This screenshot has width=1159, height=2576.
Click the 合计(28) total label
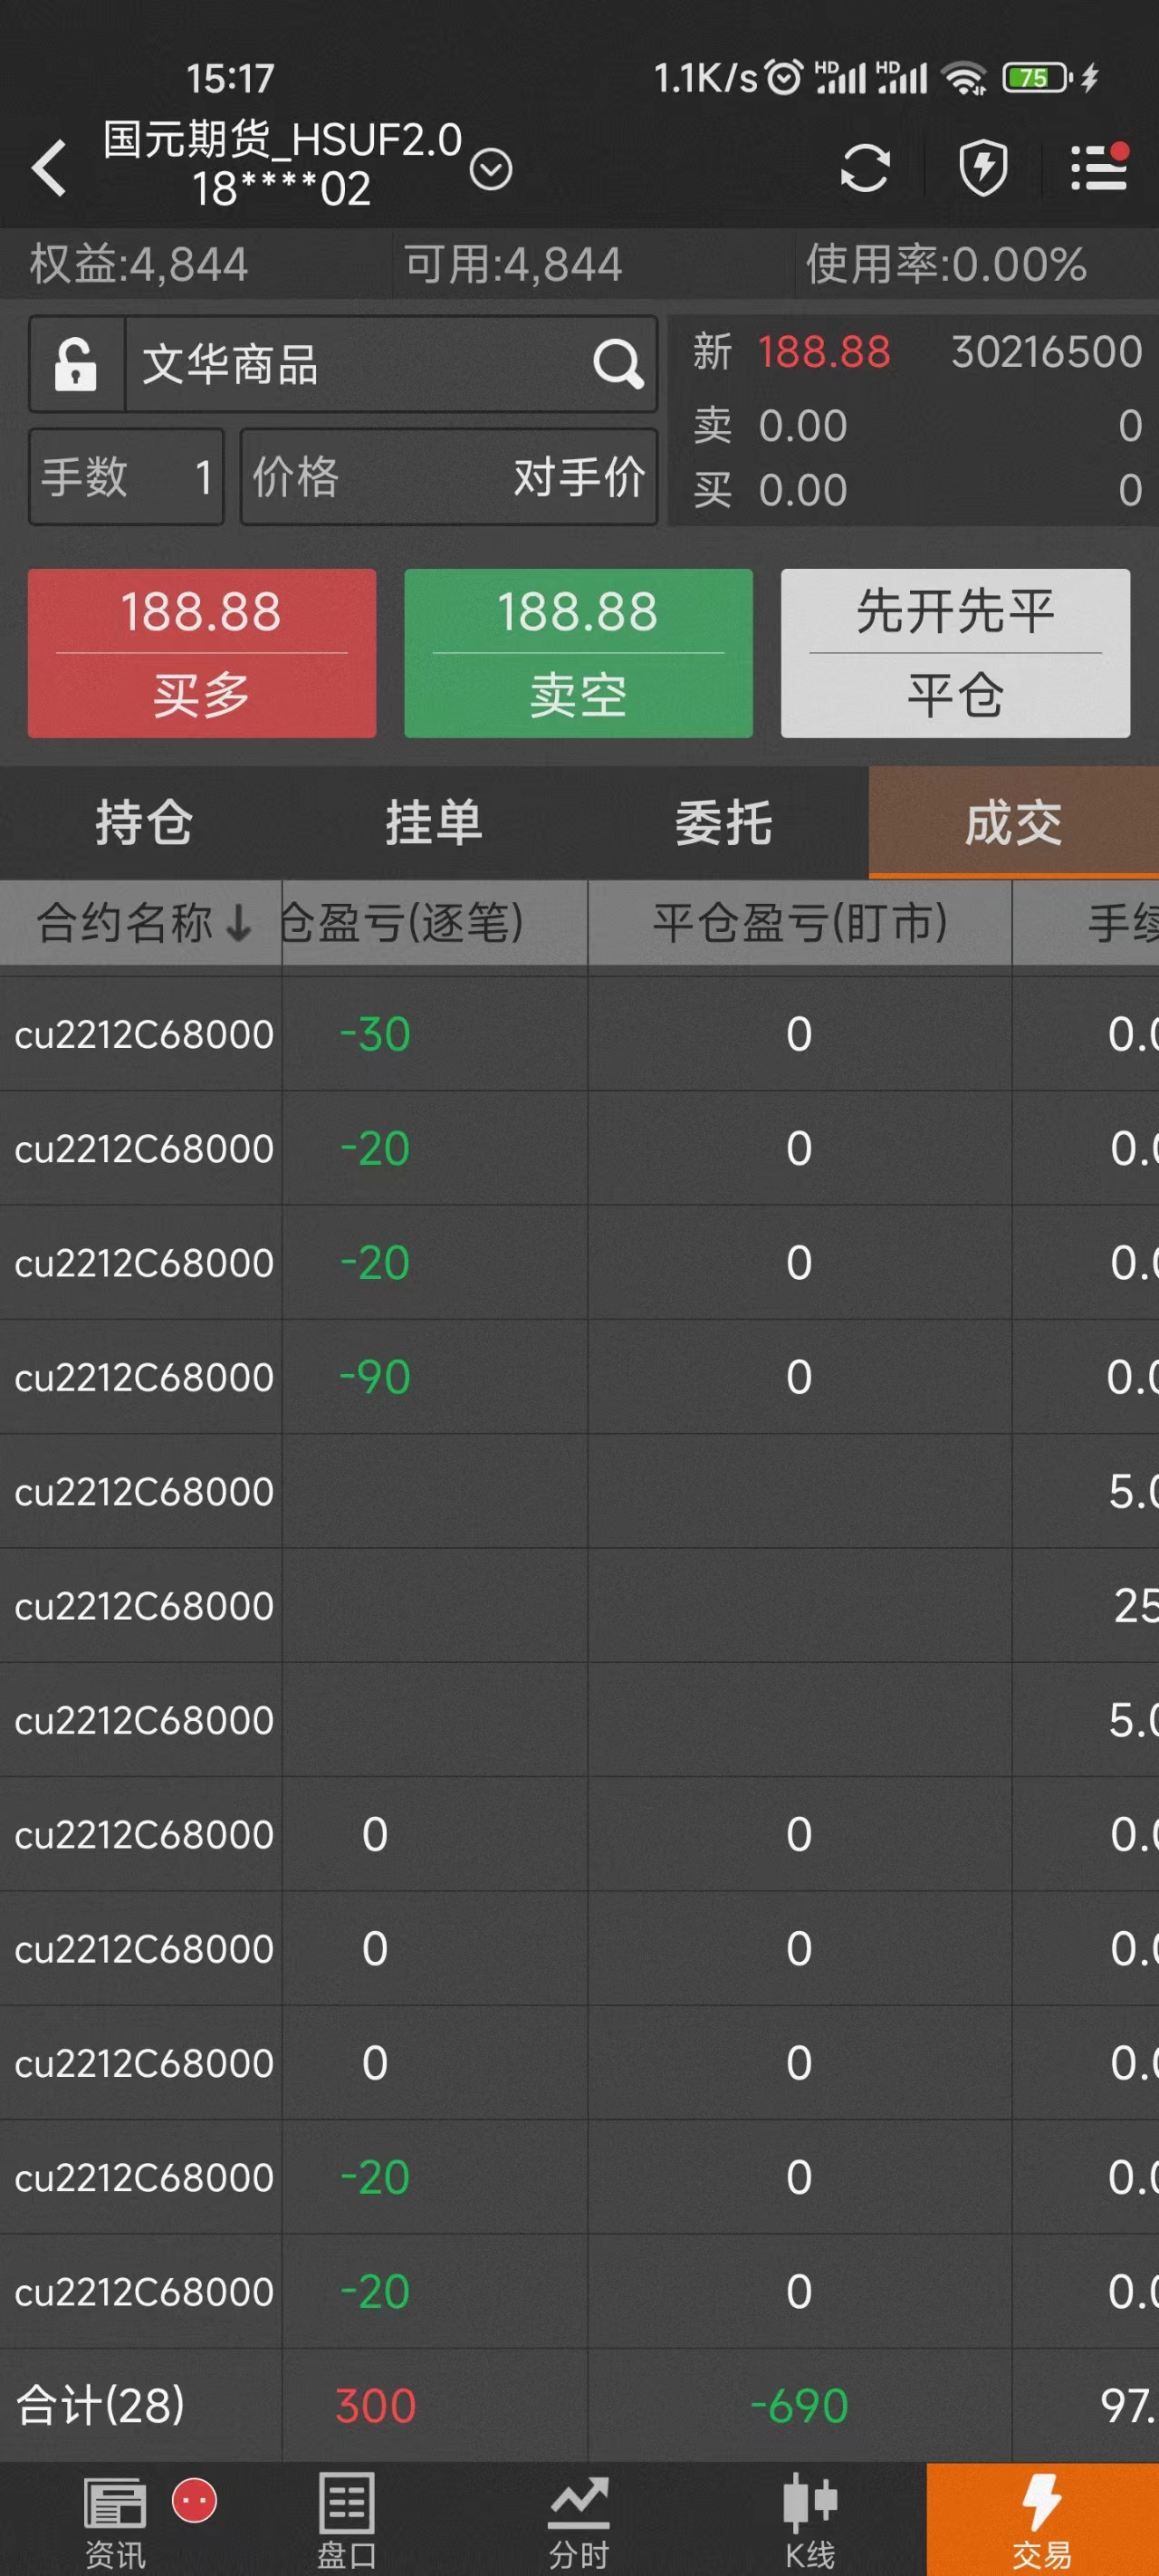pyautogui.click(x=101, y=2405)
